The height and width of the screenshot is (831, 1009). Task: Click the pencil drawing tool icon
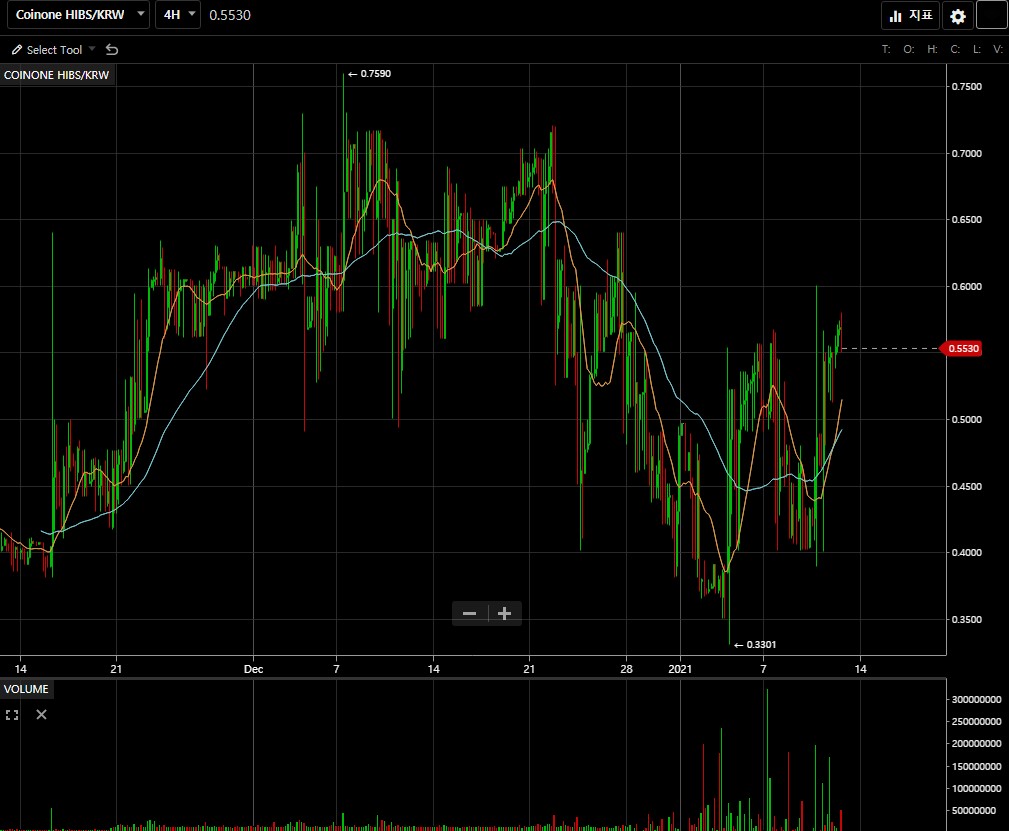pos(17,50)
